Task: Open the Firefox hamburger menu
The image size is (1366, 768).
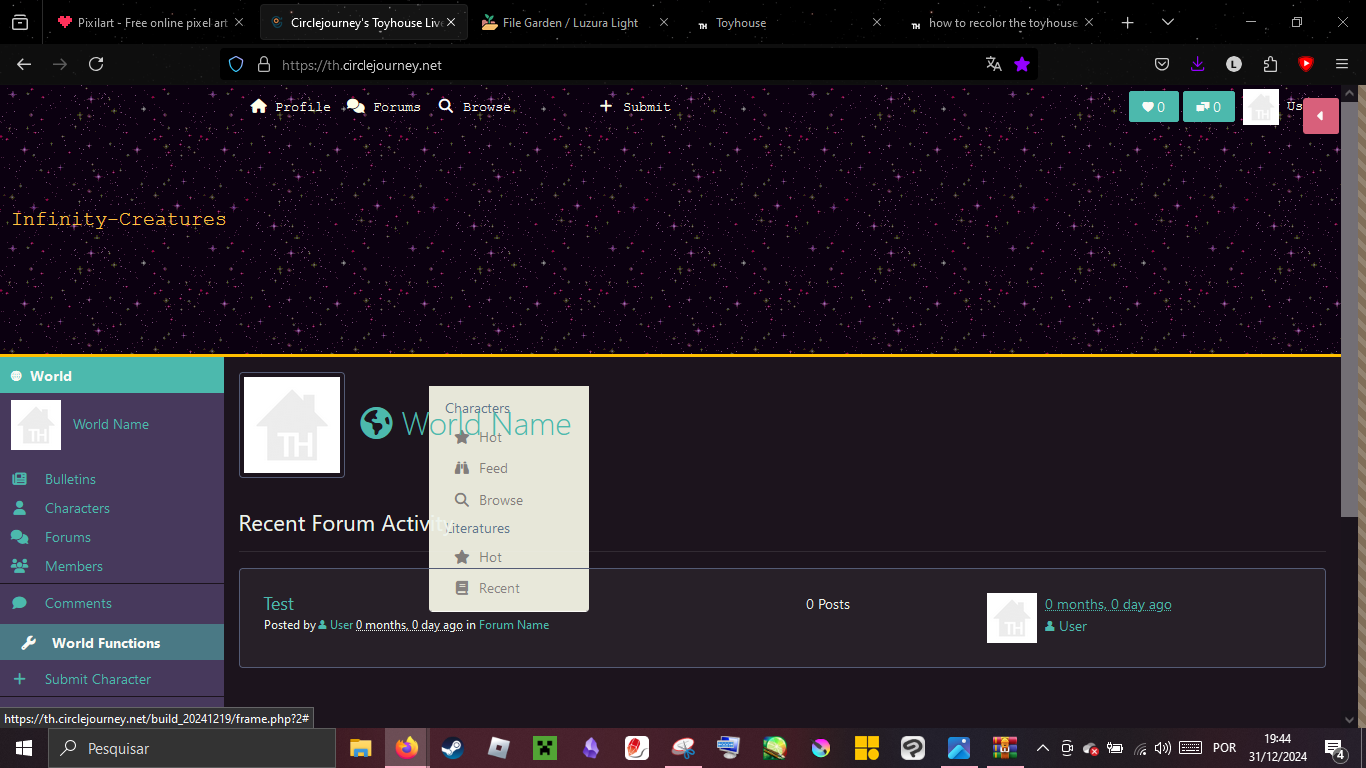Action: pos(1342,64)
